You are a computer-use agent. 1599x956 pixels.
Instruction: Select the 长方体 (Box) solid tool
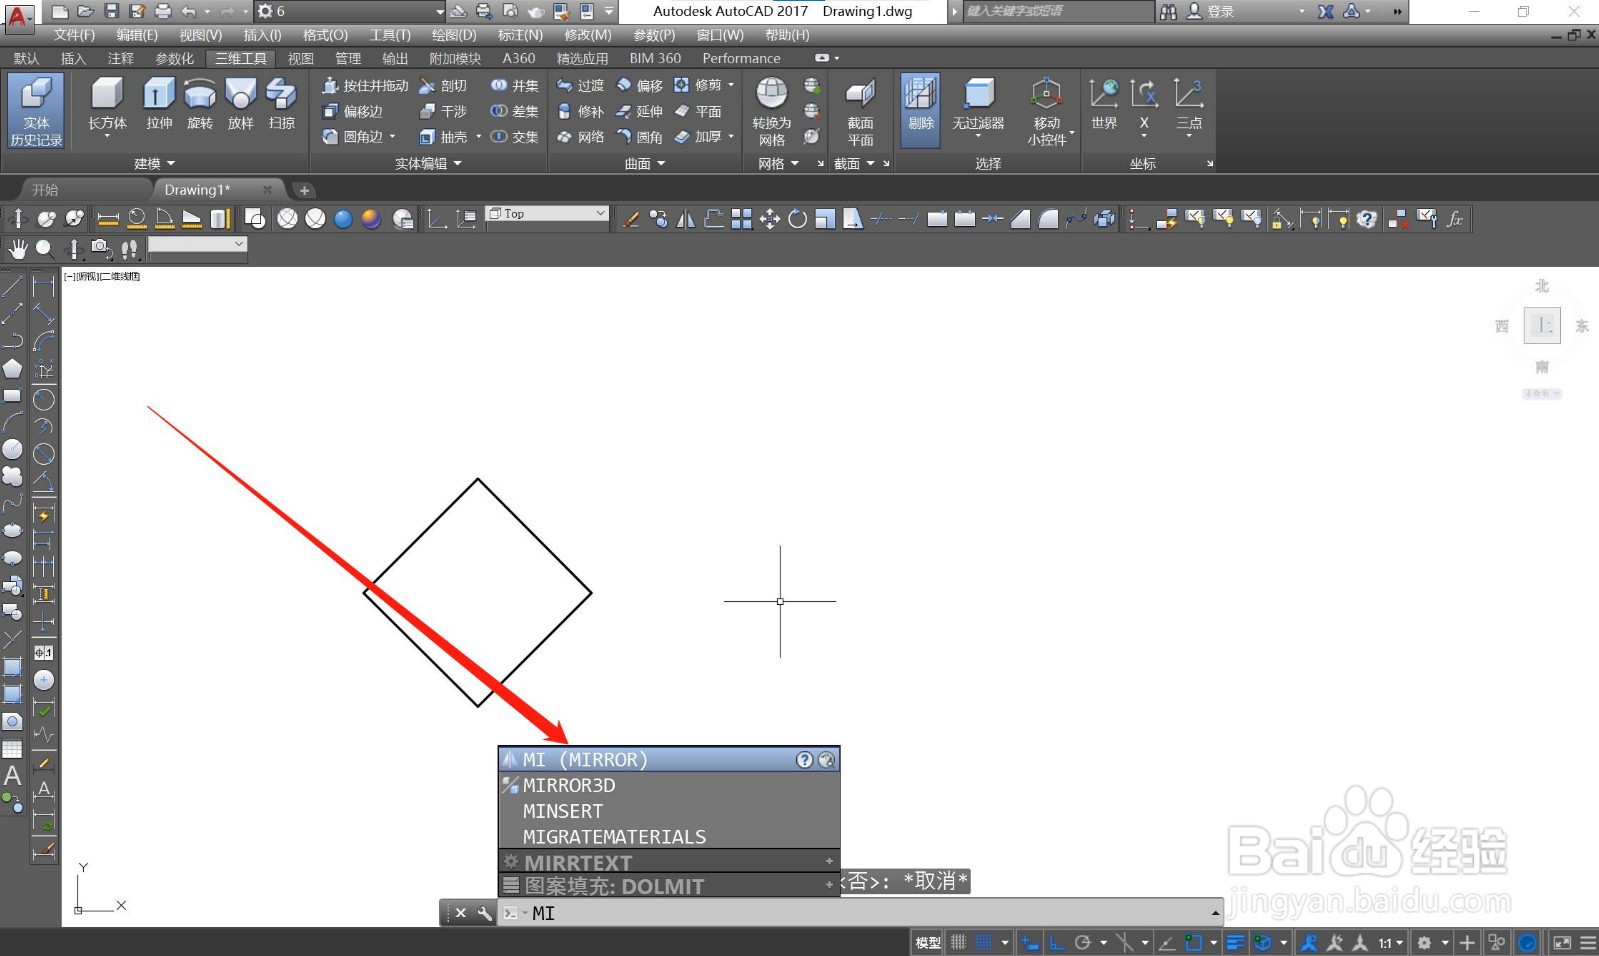(107, 104)
